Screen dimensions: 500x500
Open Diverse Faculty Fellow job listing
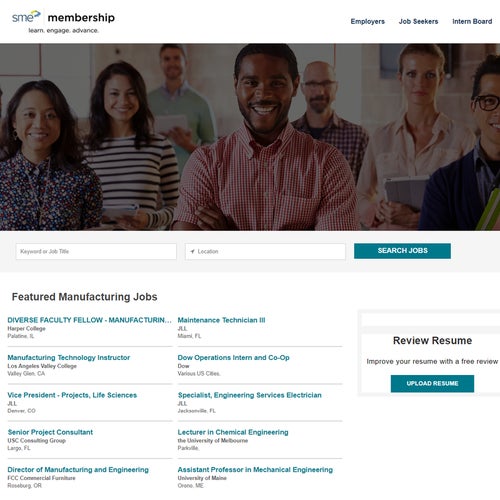click(x=89, y=320)
